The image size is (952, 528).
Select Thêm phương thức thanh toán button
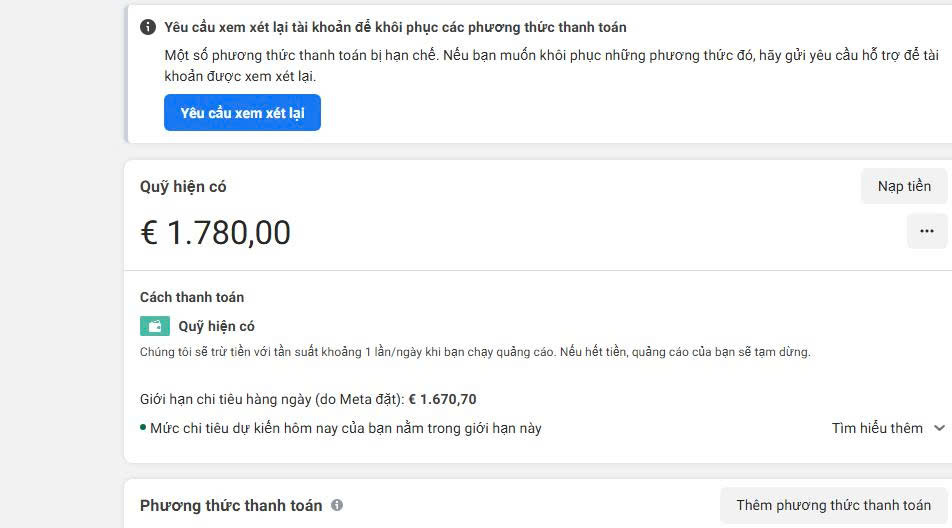833,505
